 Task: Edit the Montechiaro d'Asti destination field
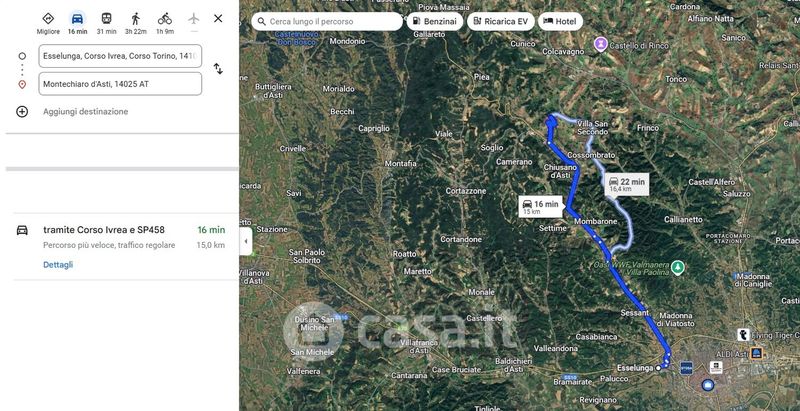(x=120, y=84)
